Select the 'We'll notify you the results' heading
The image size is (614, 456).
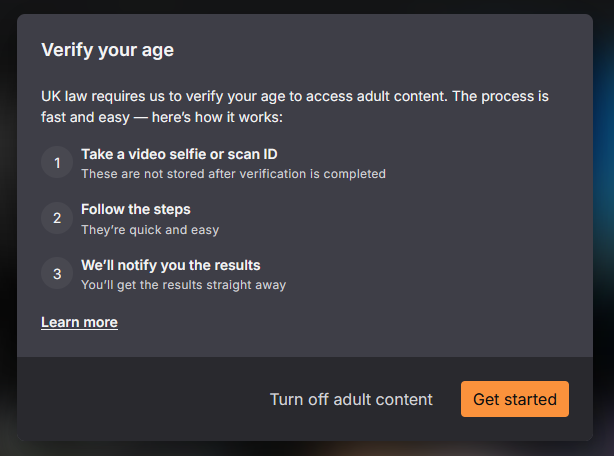tap(171, 265)
